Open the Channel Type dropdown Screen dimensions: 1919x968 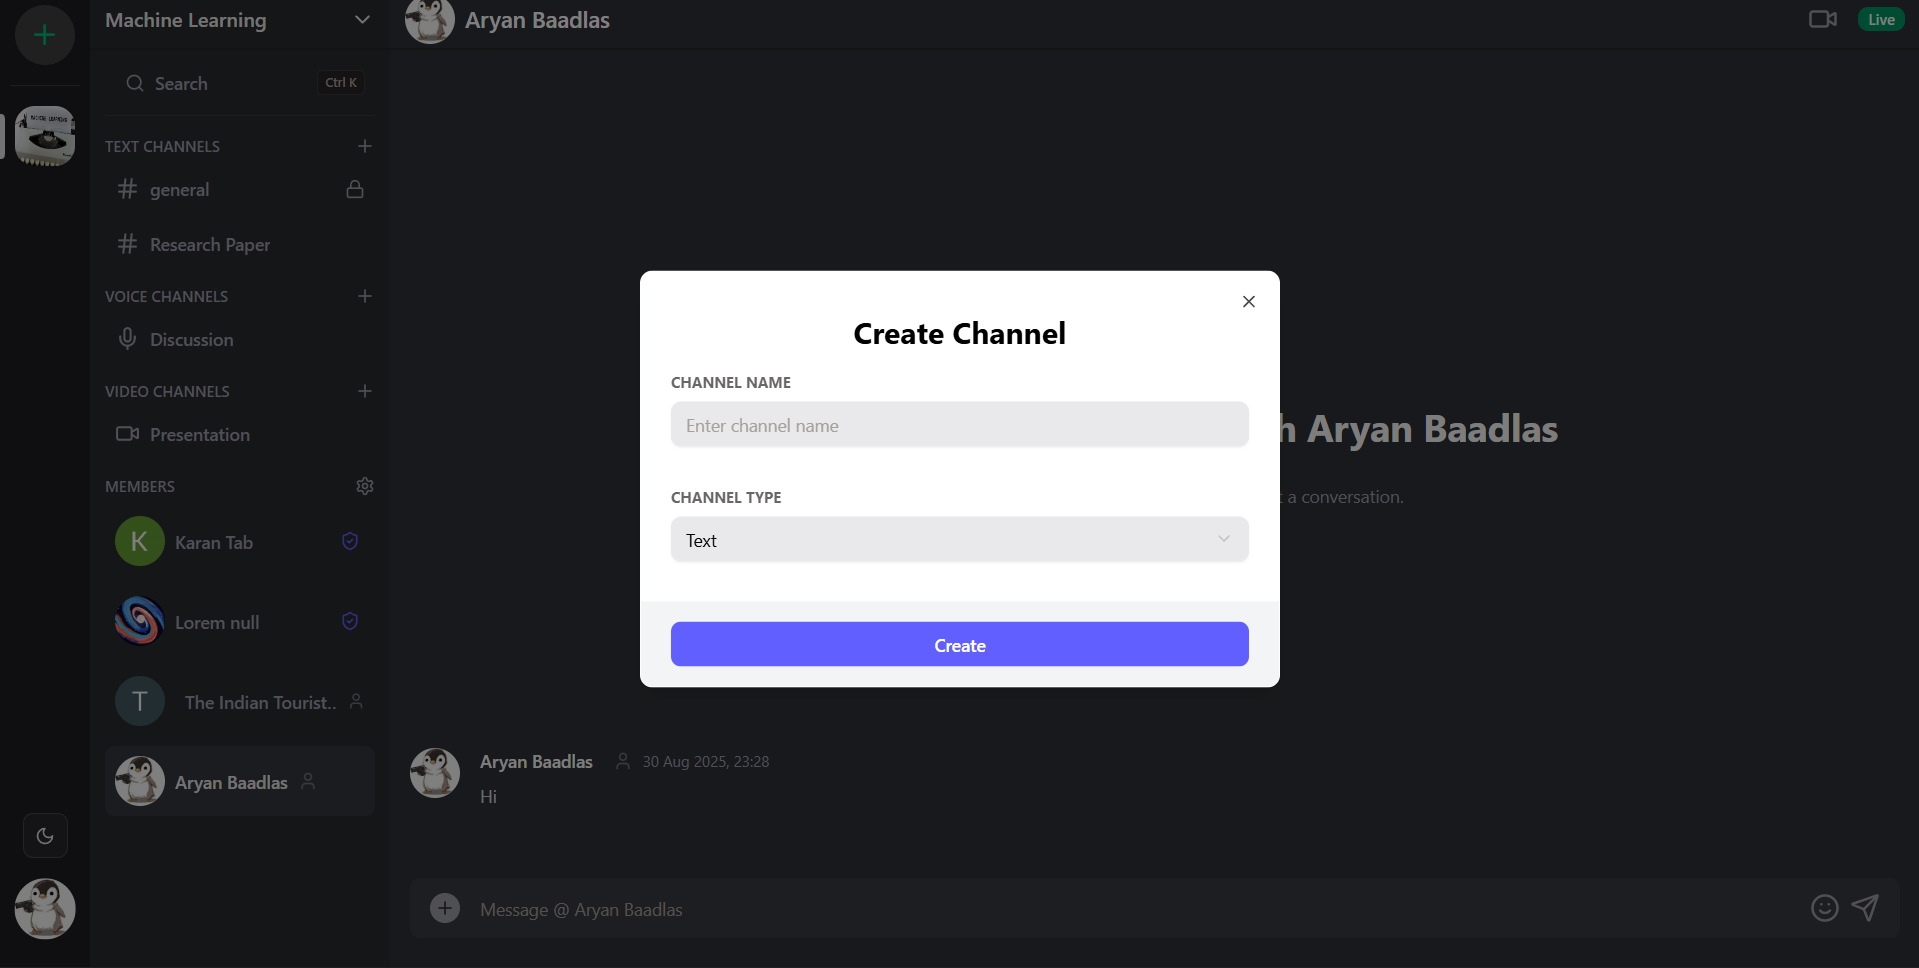(959, 540)
